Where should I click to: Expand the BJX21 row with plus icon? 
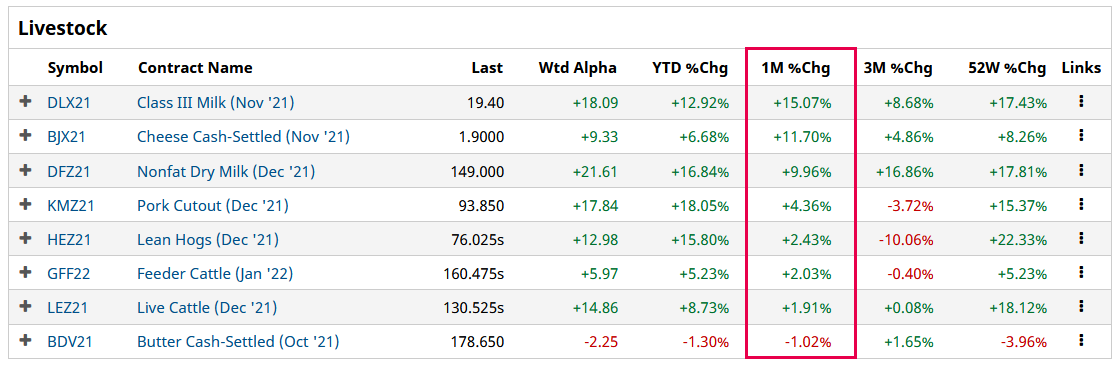[26, 135]
